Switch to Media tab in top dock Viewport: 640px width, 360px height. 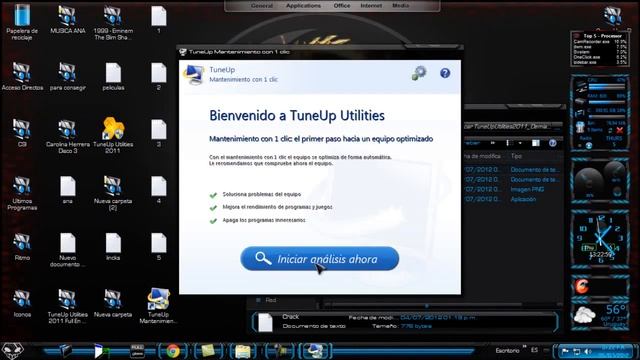(400, 6)
